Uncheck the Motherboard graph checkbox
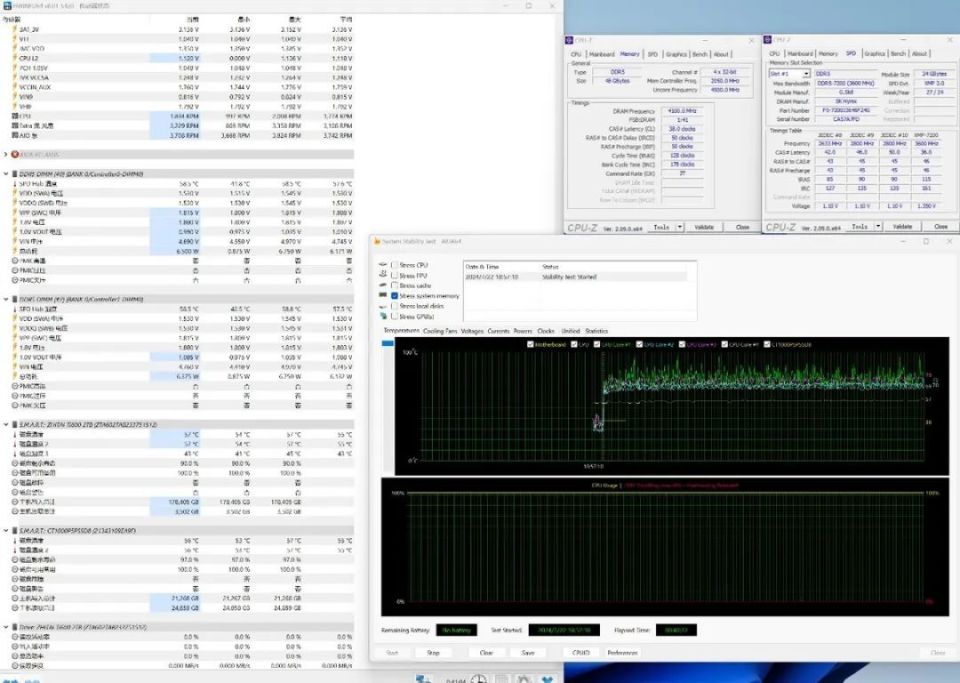 (530, 345)
